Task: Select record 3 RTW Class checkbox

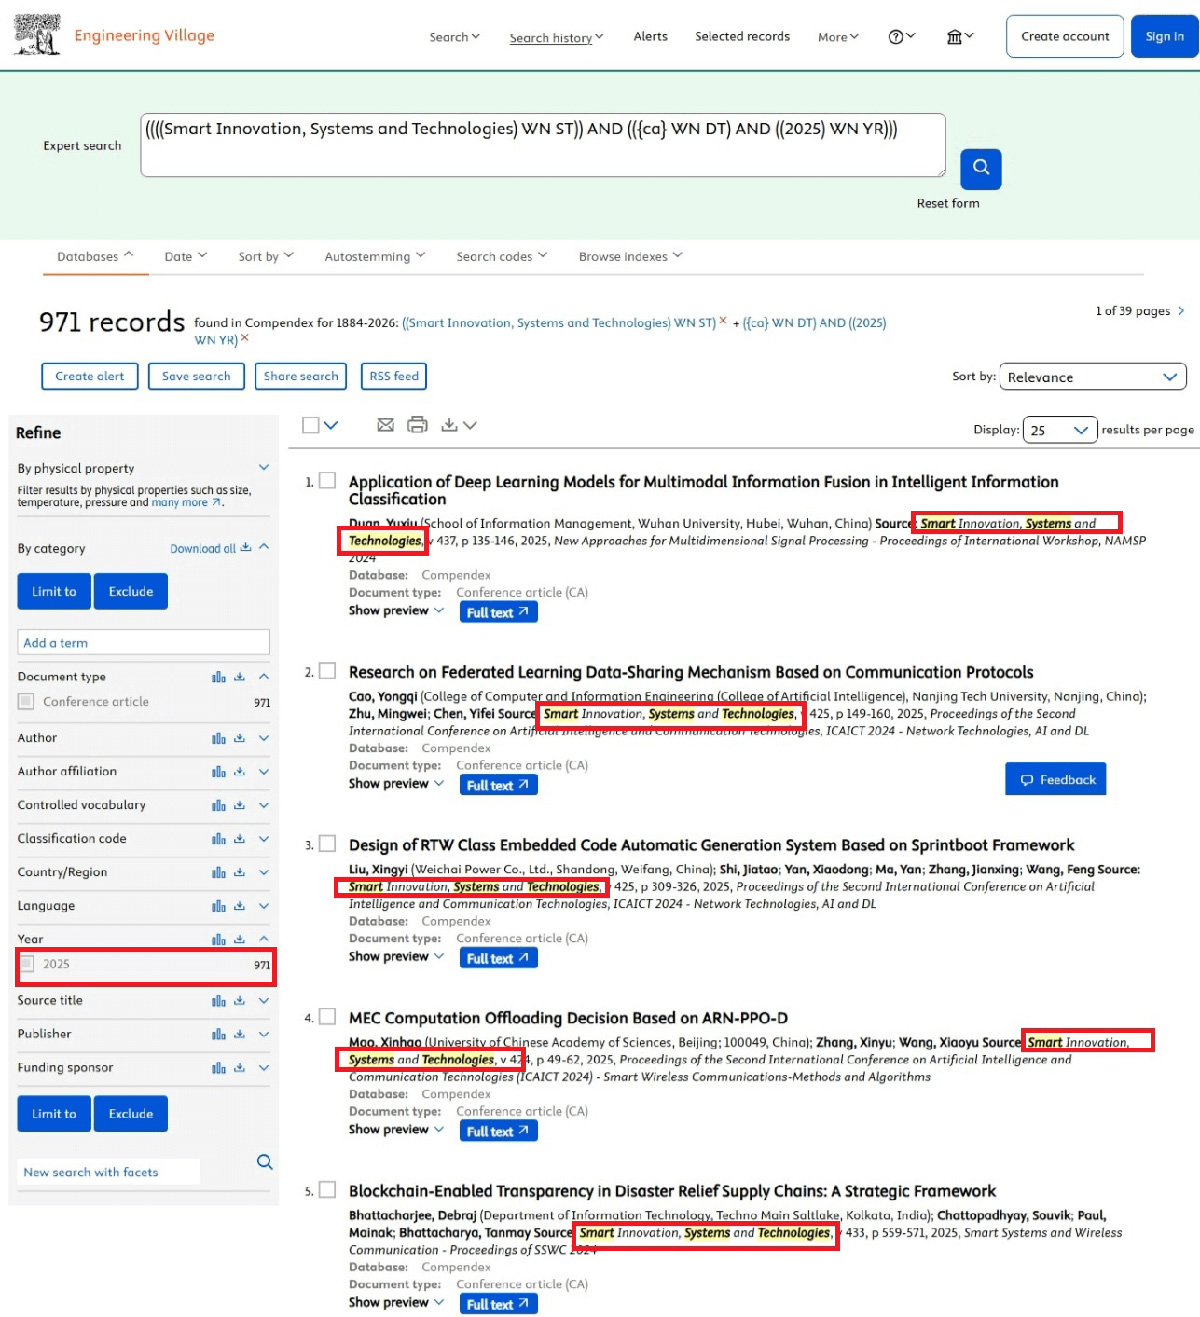Action: pos(327,844)
